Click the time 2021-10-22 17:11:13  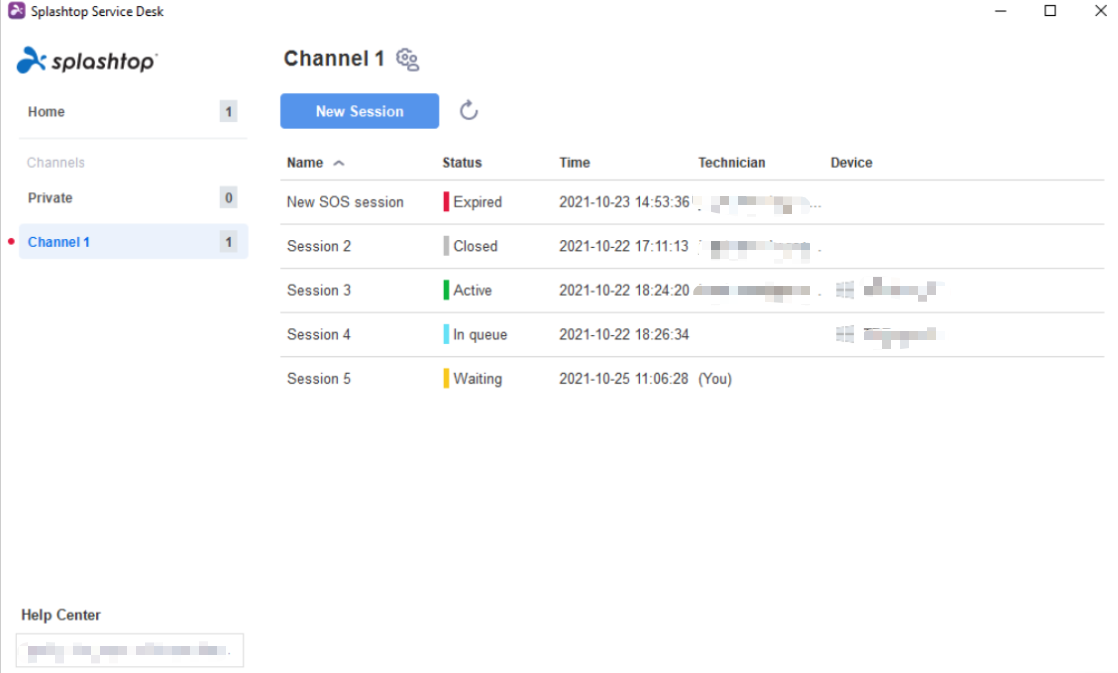coord(624,246)
